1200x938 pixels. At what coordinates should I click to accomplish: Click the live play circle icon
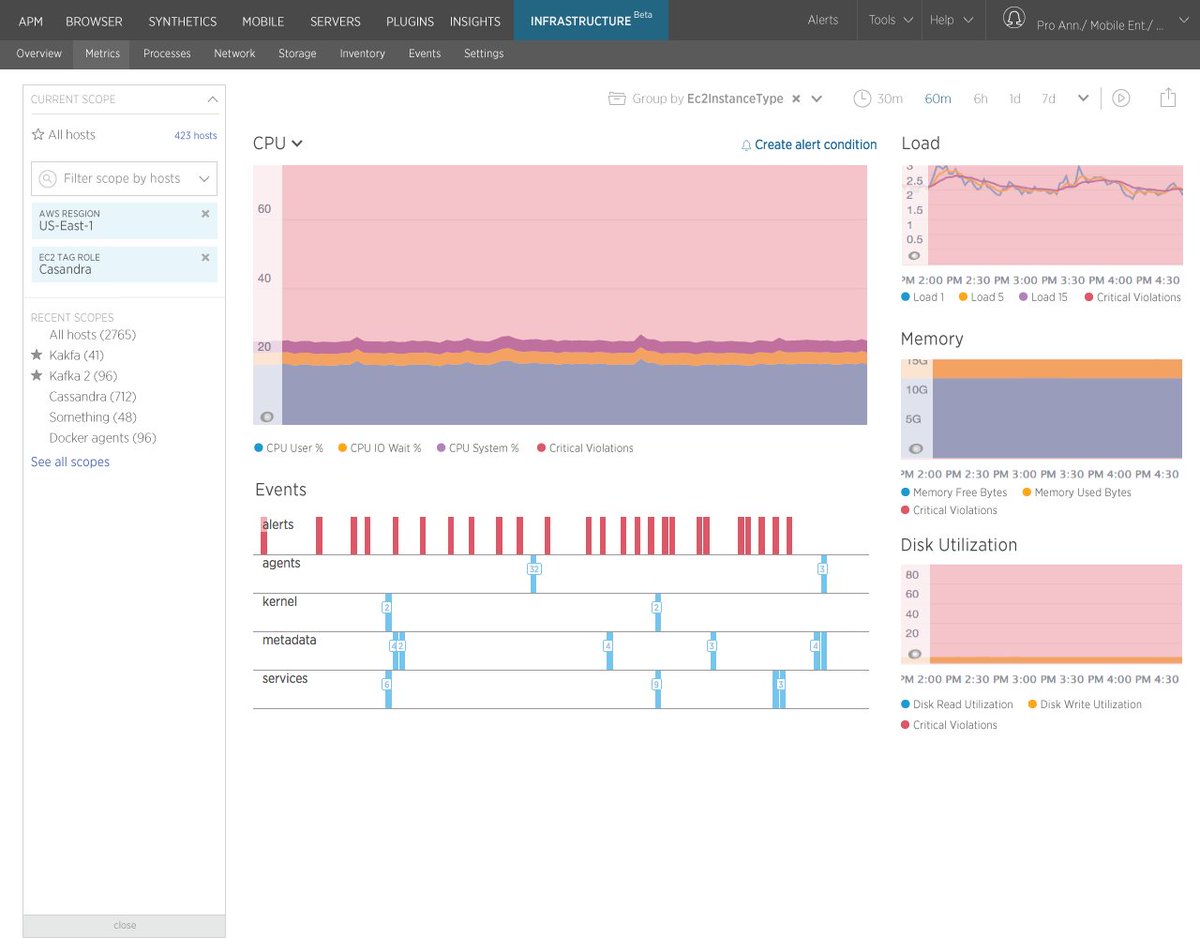pyautogui.click(x=1121, y=98)
